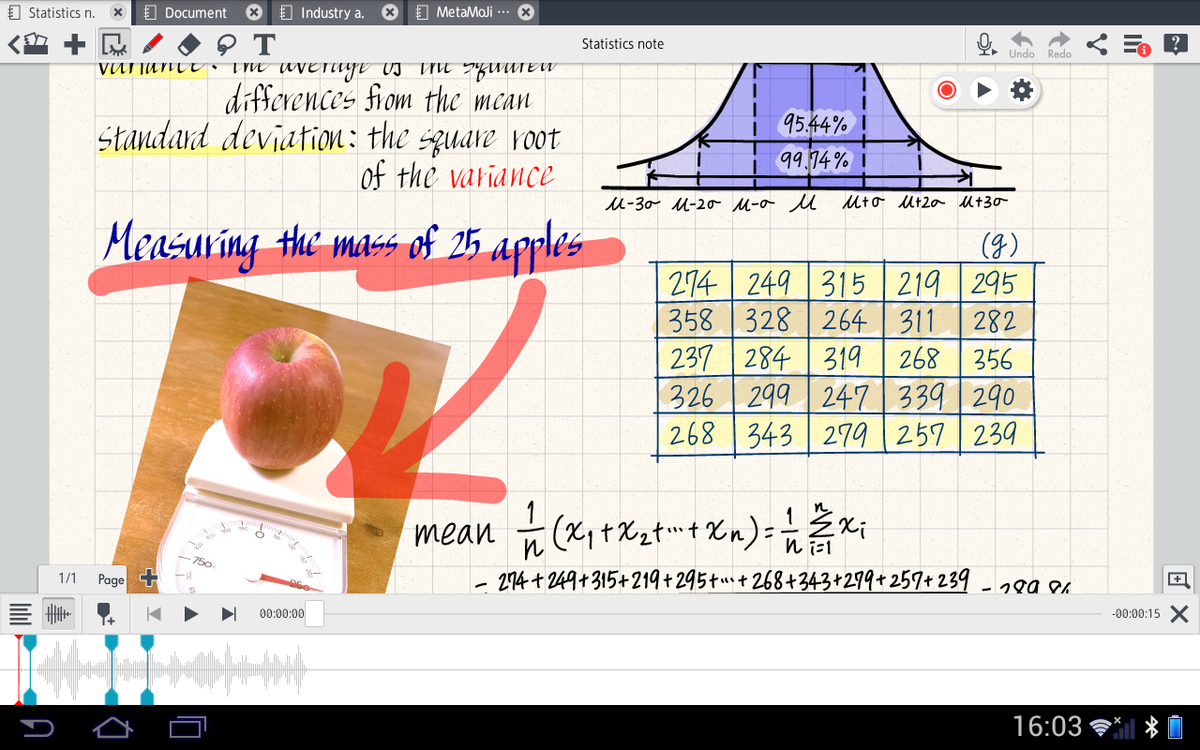The width and height of the screenshot is (1200, 750).
Task: Expand the 1/1 Page navigator
Action: point(87,579)
